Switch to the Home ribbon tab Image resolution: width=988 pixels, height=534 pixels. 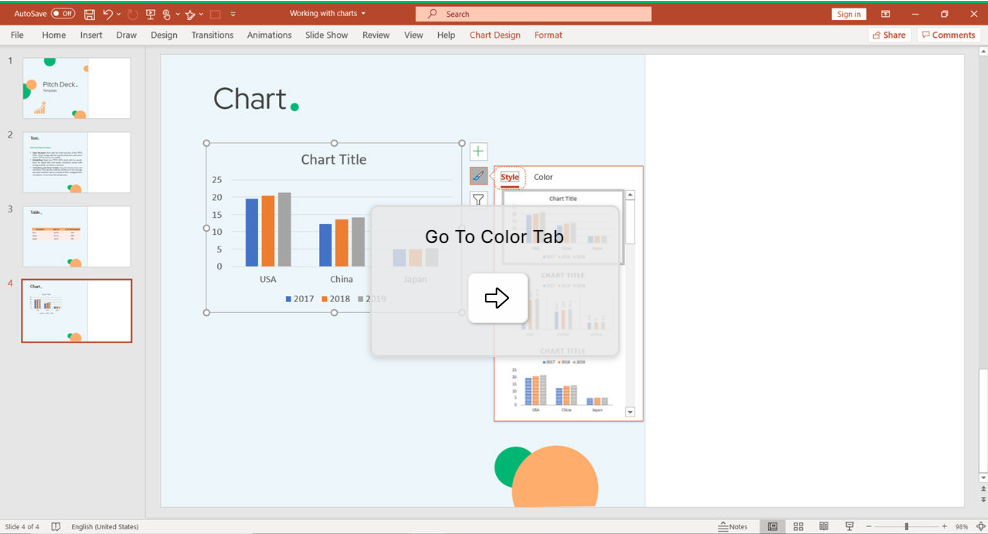(x=54, y=35)
